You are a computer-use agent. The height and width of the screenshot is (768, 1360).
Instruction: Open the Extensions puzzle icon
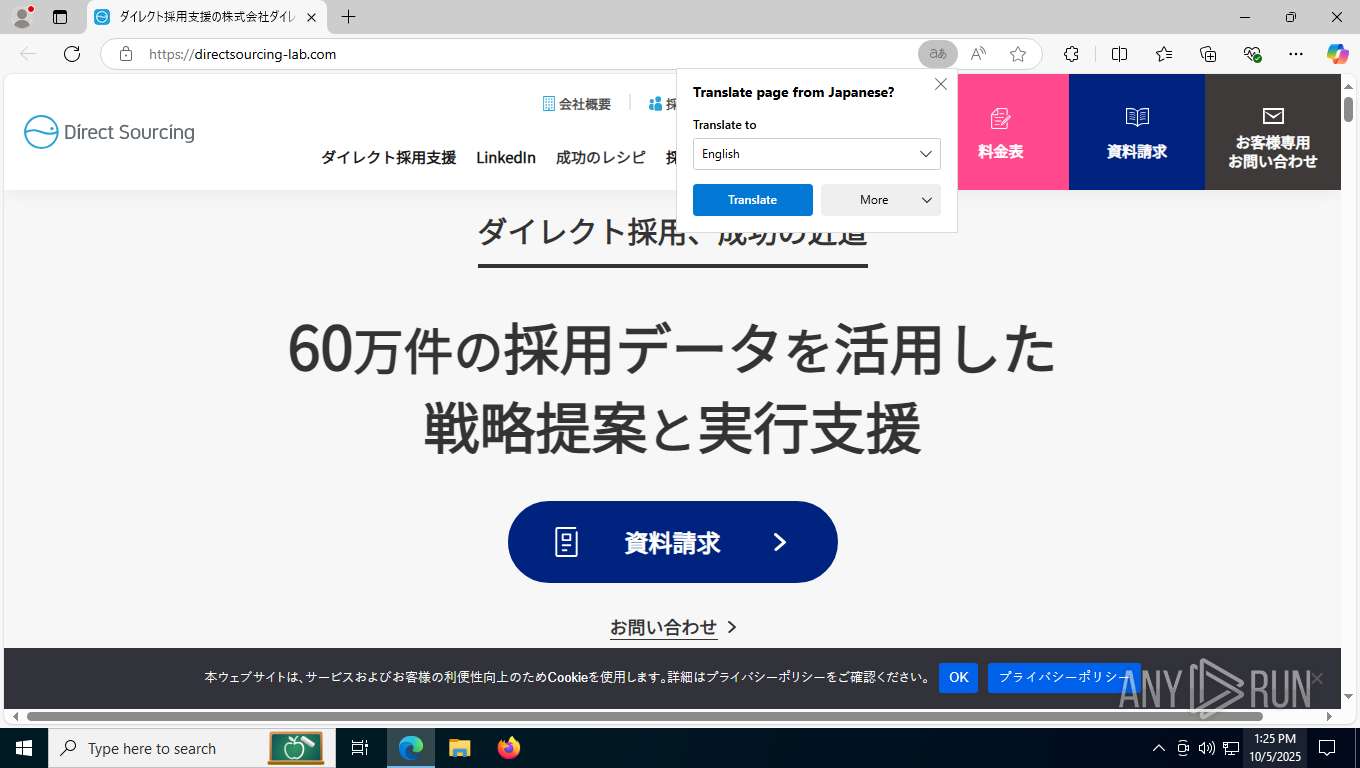(1071, 54)
